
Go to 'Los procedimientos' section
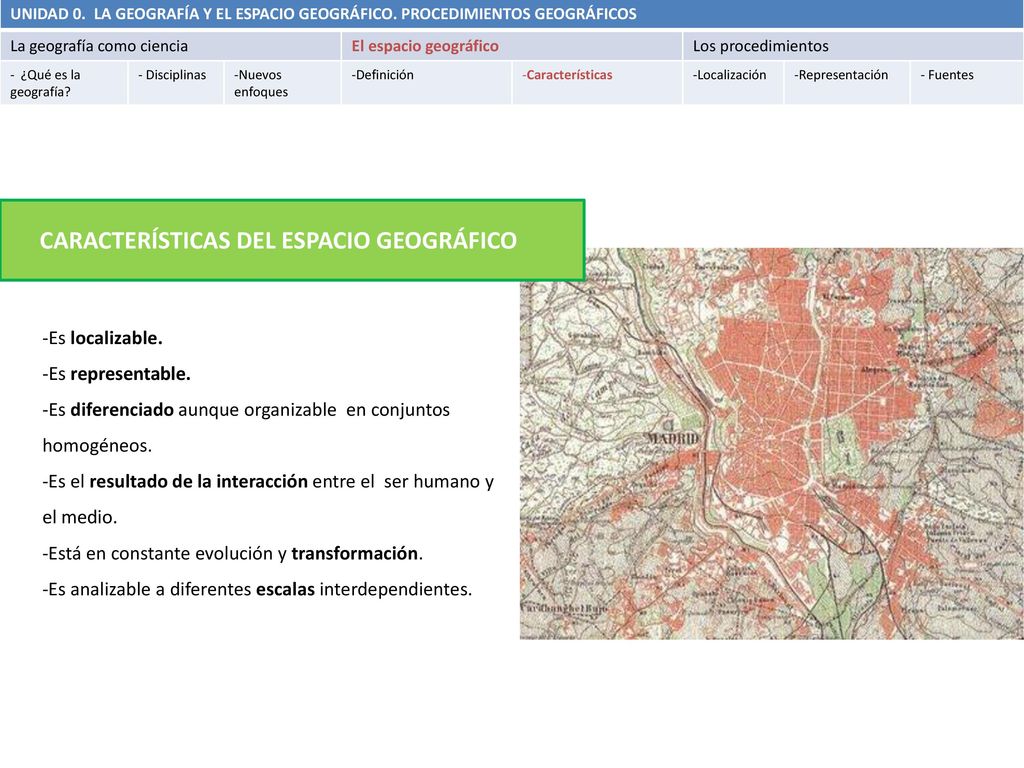point(853,46)
